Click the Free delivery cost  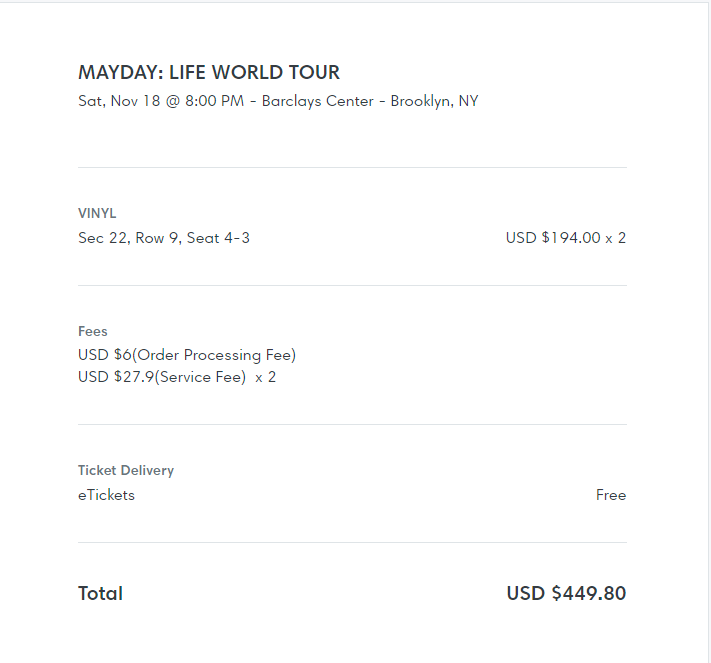(x=611, y=495)
